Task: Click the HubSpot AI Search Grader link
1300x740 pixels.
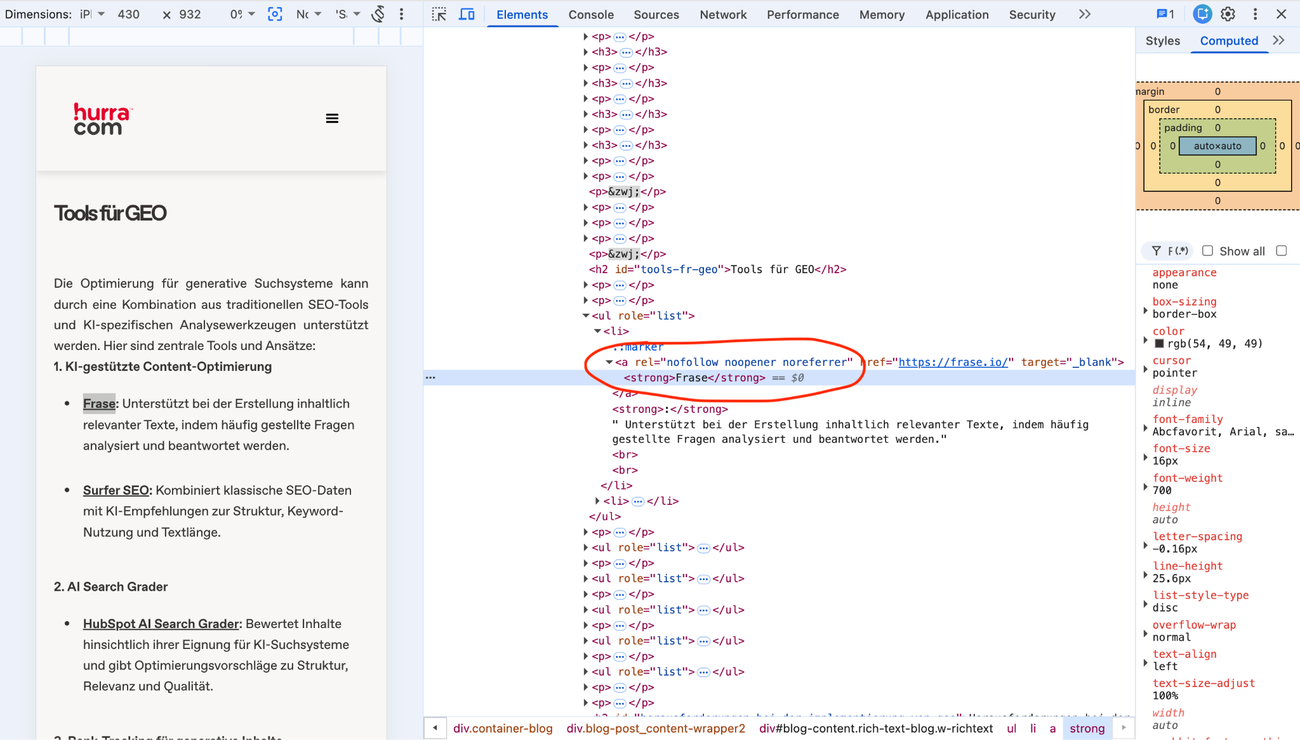Action: tap(161, 623)
